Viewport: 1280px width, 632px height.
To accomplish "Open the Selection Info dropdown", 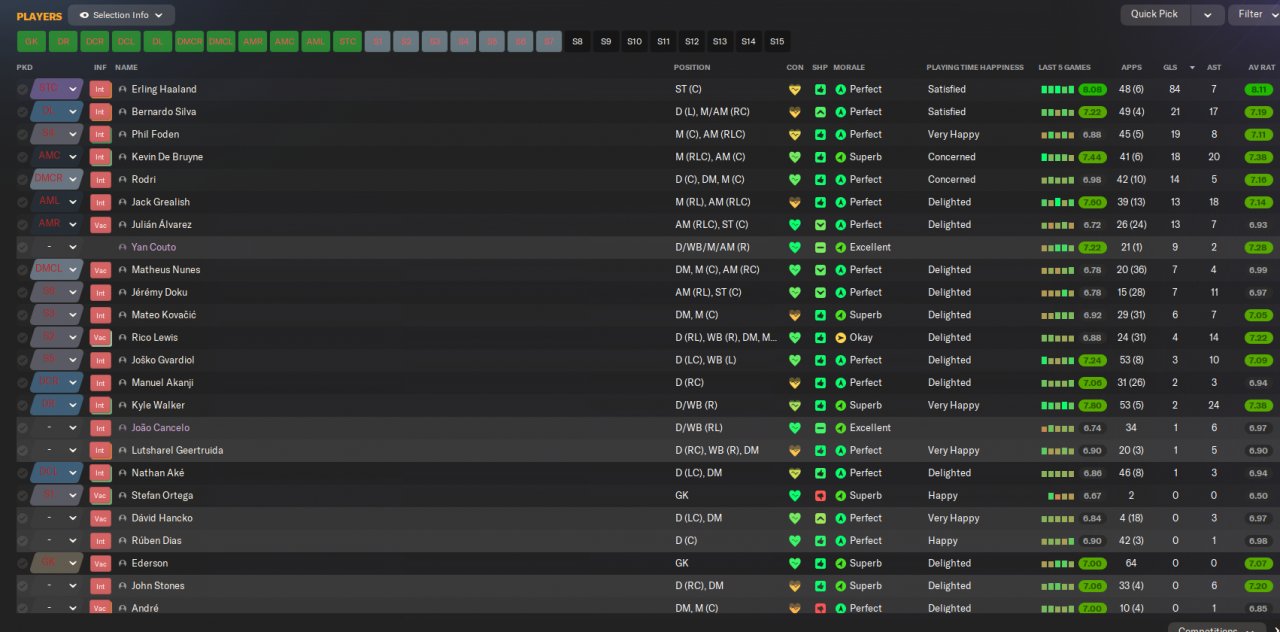I will pos(121,15).
